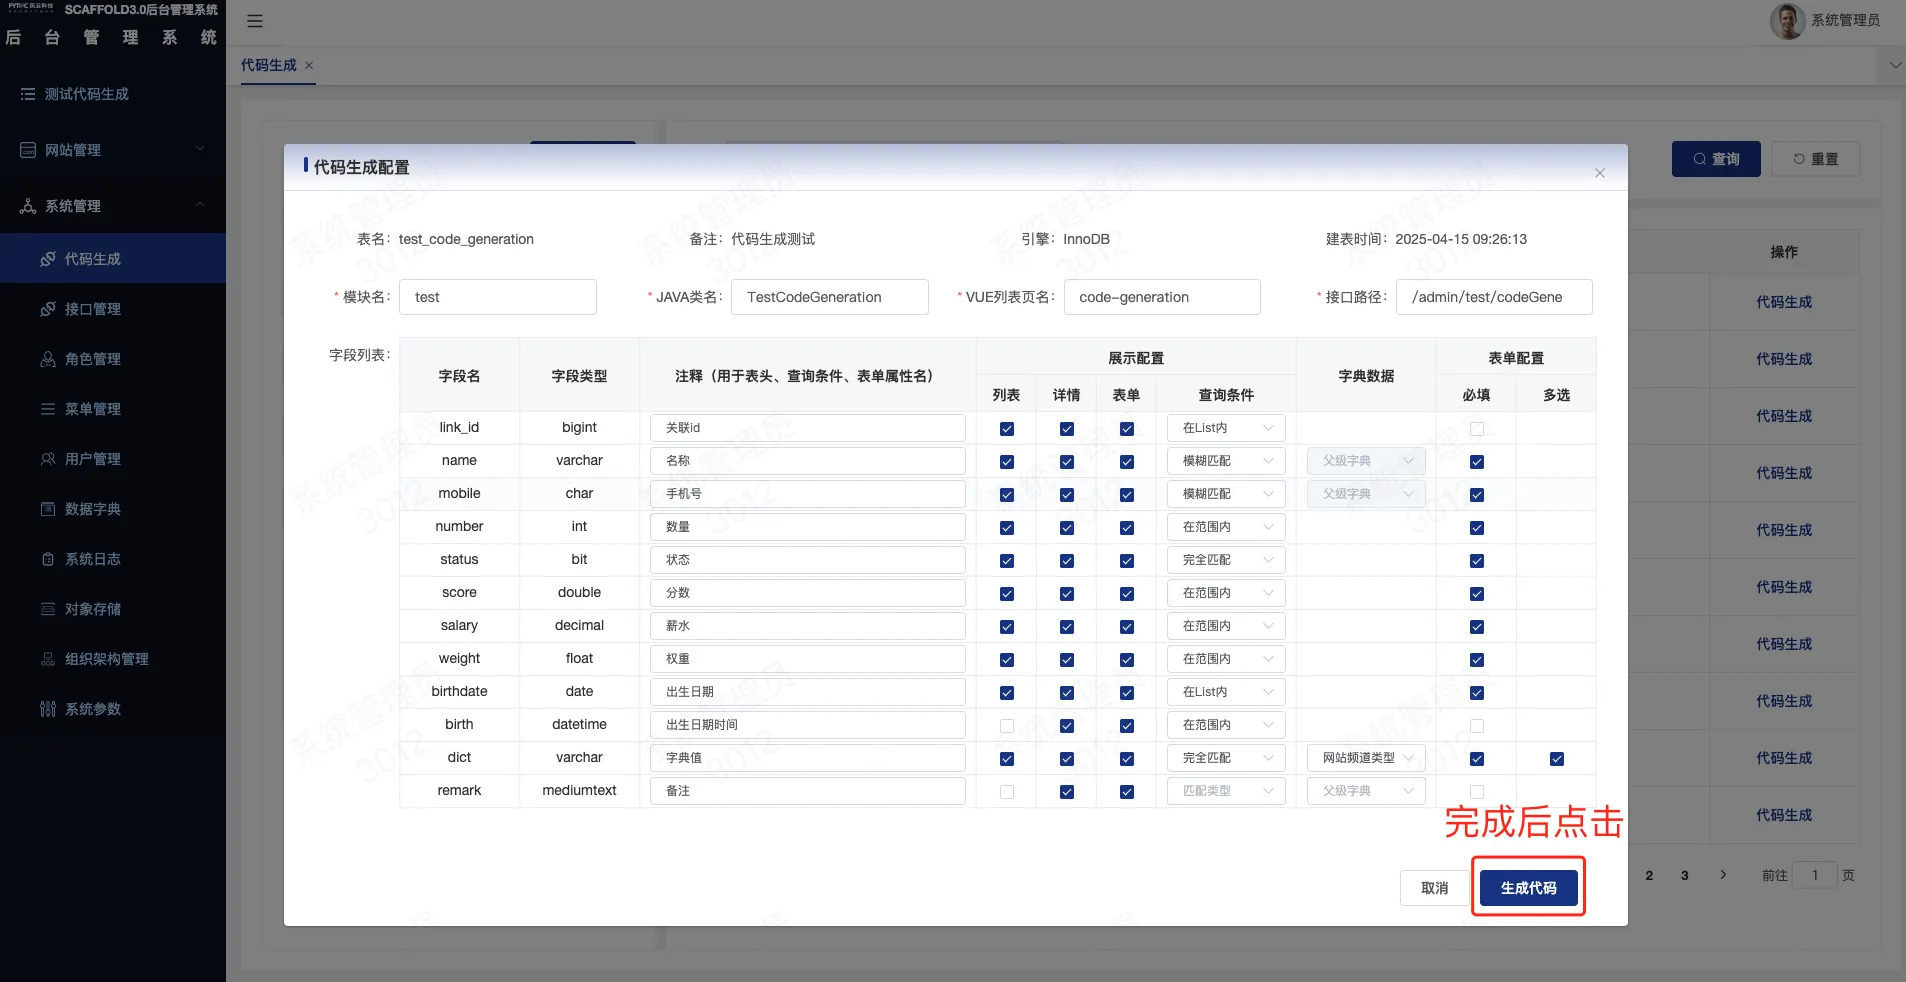Expand the 网站管理 sidebar menu
Screen dimensions: 1906x982
(x=113, y=150)
